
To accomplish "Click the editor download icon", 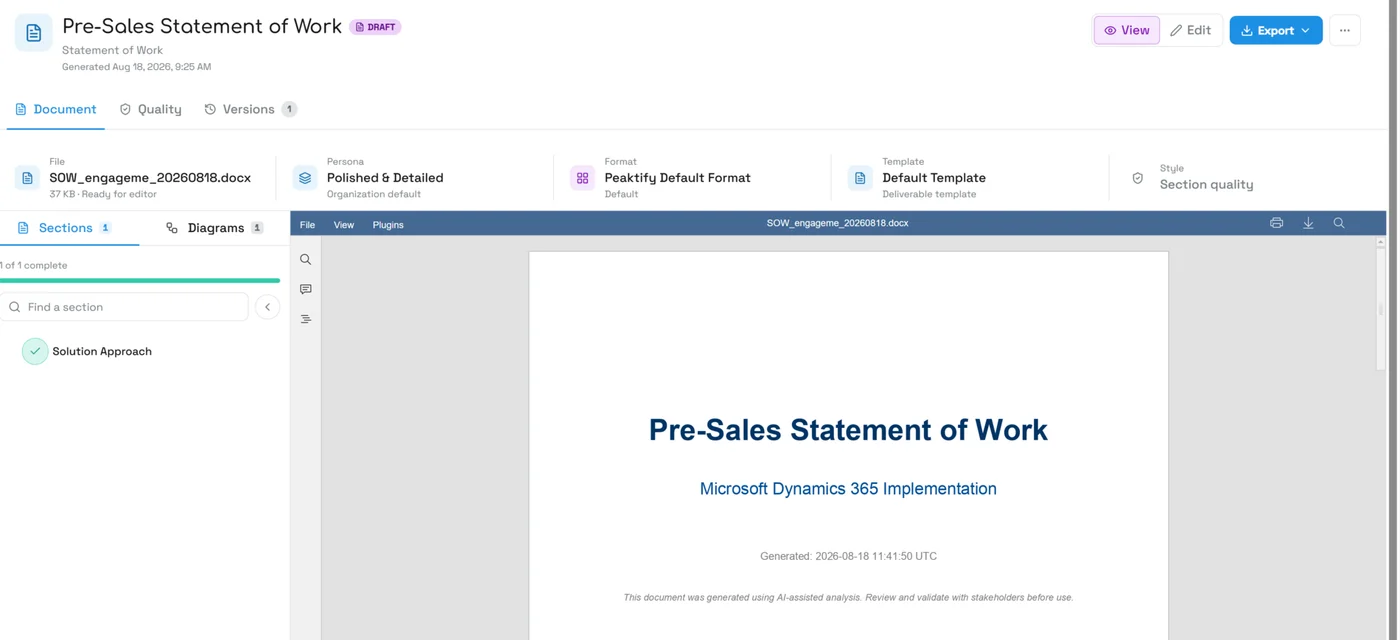I will [x=1308, y=223].
